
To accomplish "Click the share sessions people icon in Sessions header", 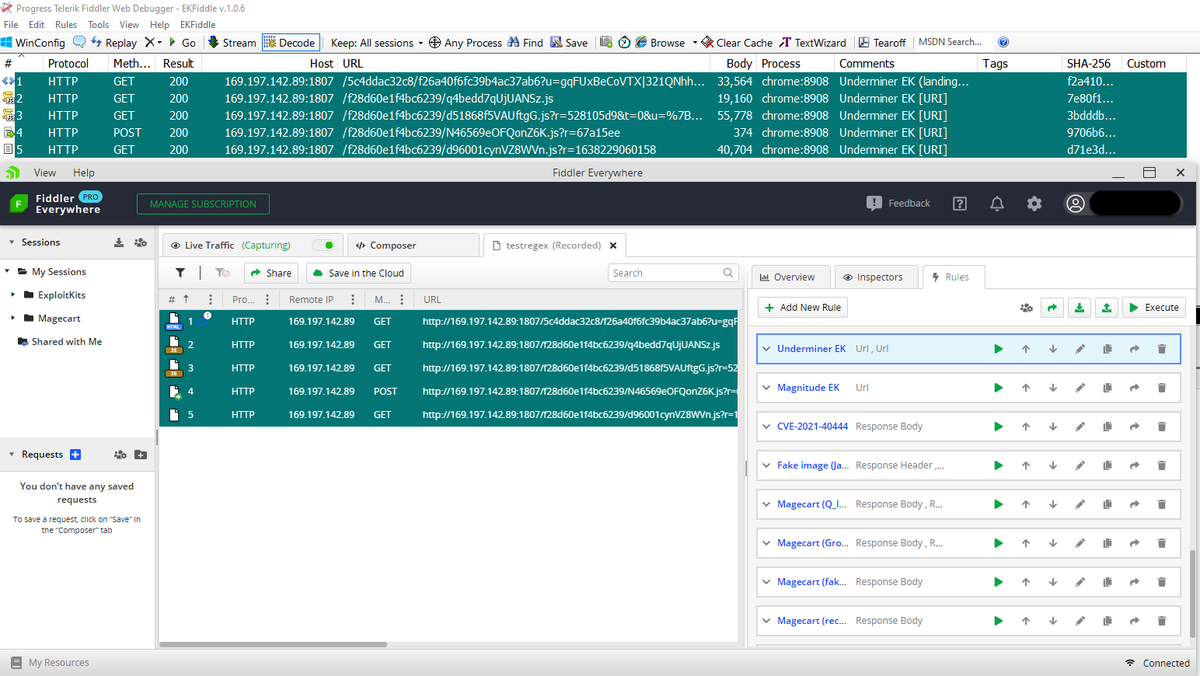I will click(x=140, y=243).
